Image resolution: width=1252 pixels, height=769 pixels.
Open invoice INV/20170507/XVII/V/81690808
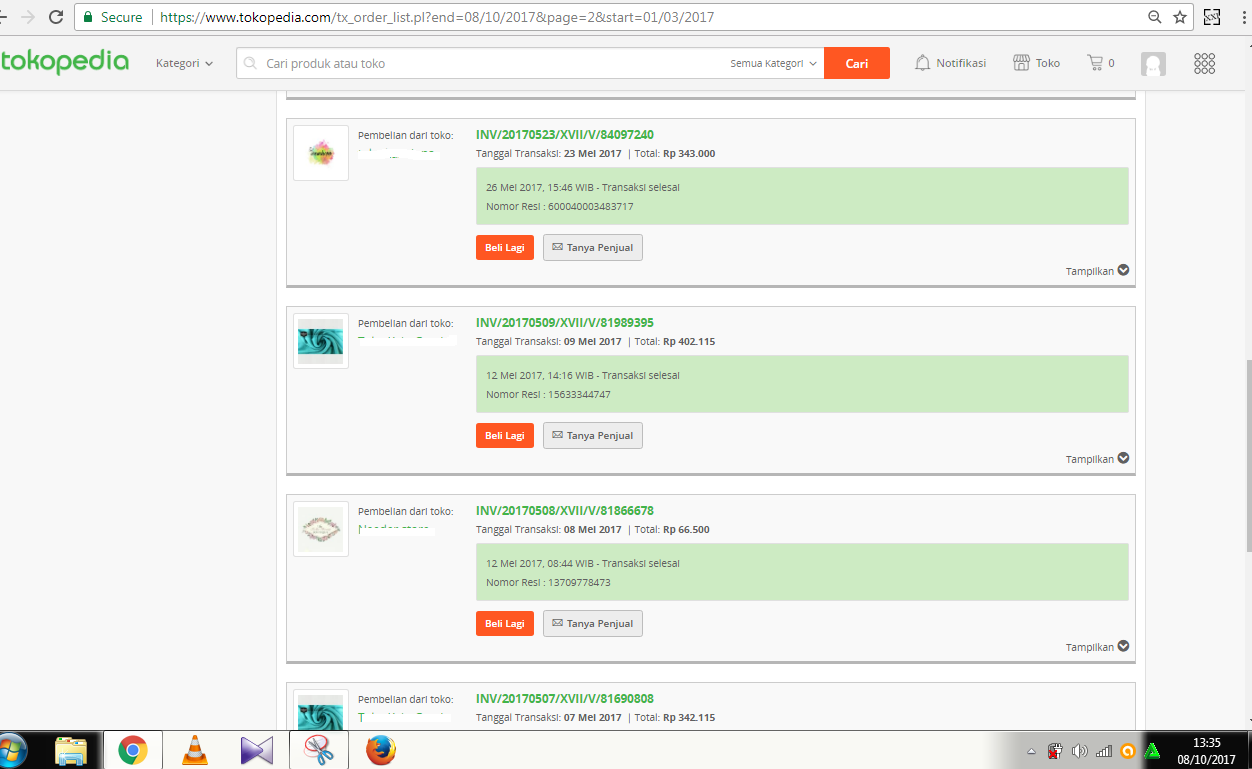(565, 699)
